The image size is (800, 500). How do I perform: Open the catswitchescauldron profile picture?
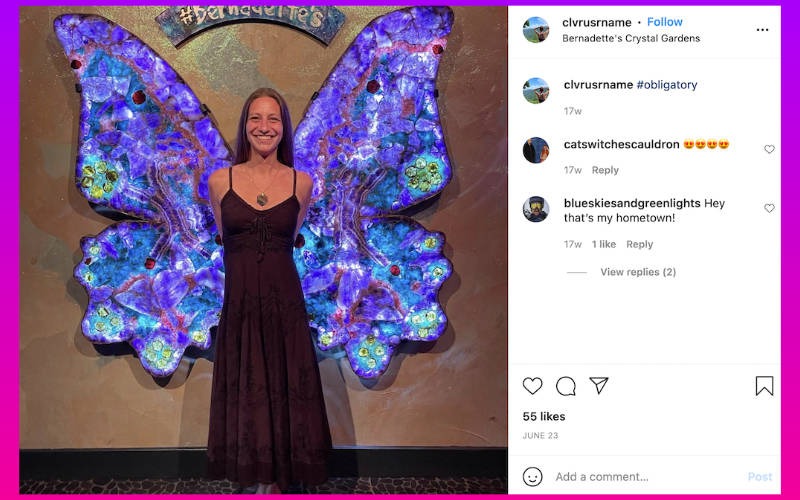click(536, 150)
